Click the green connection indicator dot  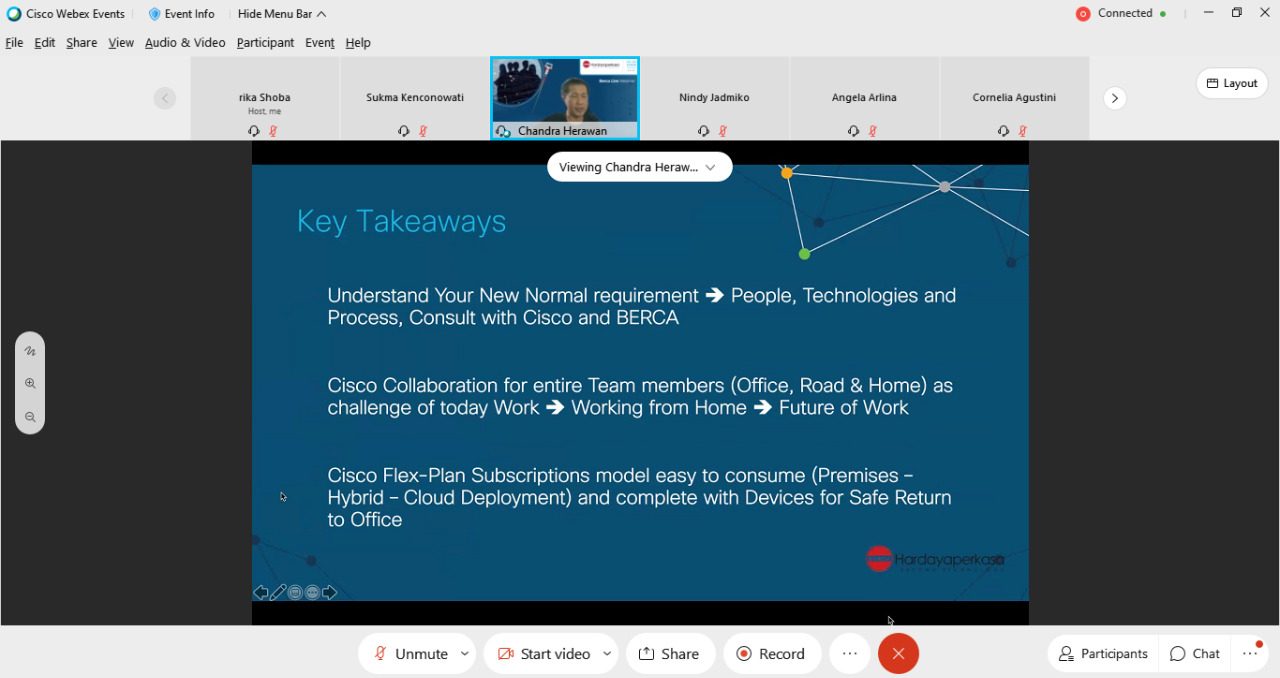tap(1163, 14)
